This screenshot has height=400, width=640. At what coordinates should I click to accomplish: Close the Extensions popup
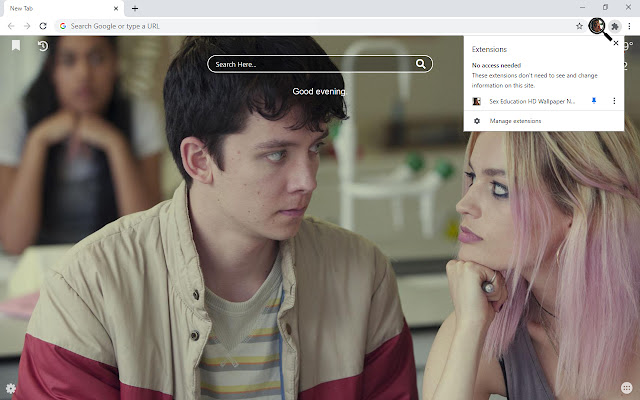point(616,43)
